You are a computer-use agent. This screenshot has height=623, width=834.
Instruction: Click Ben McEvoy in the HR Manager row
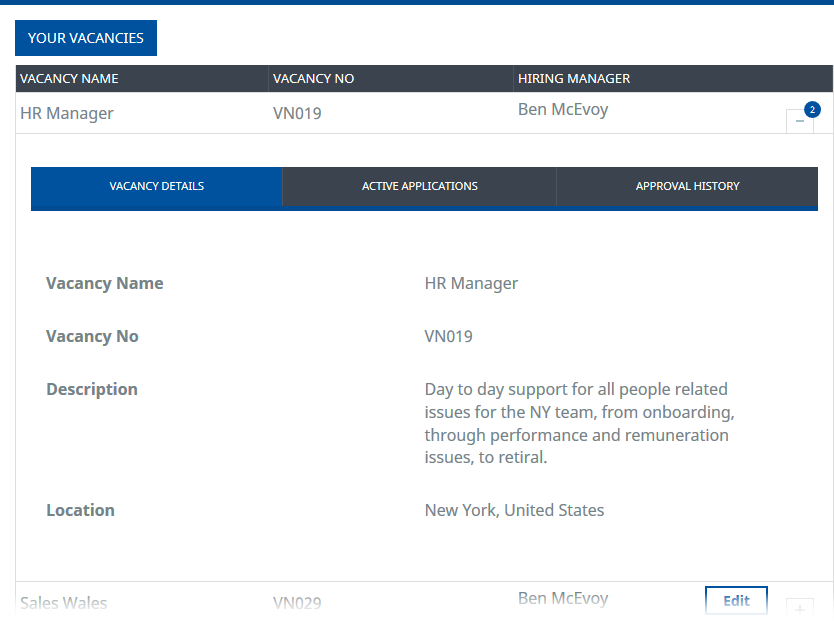click(562, 109)
